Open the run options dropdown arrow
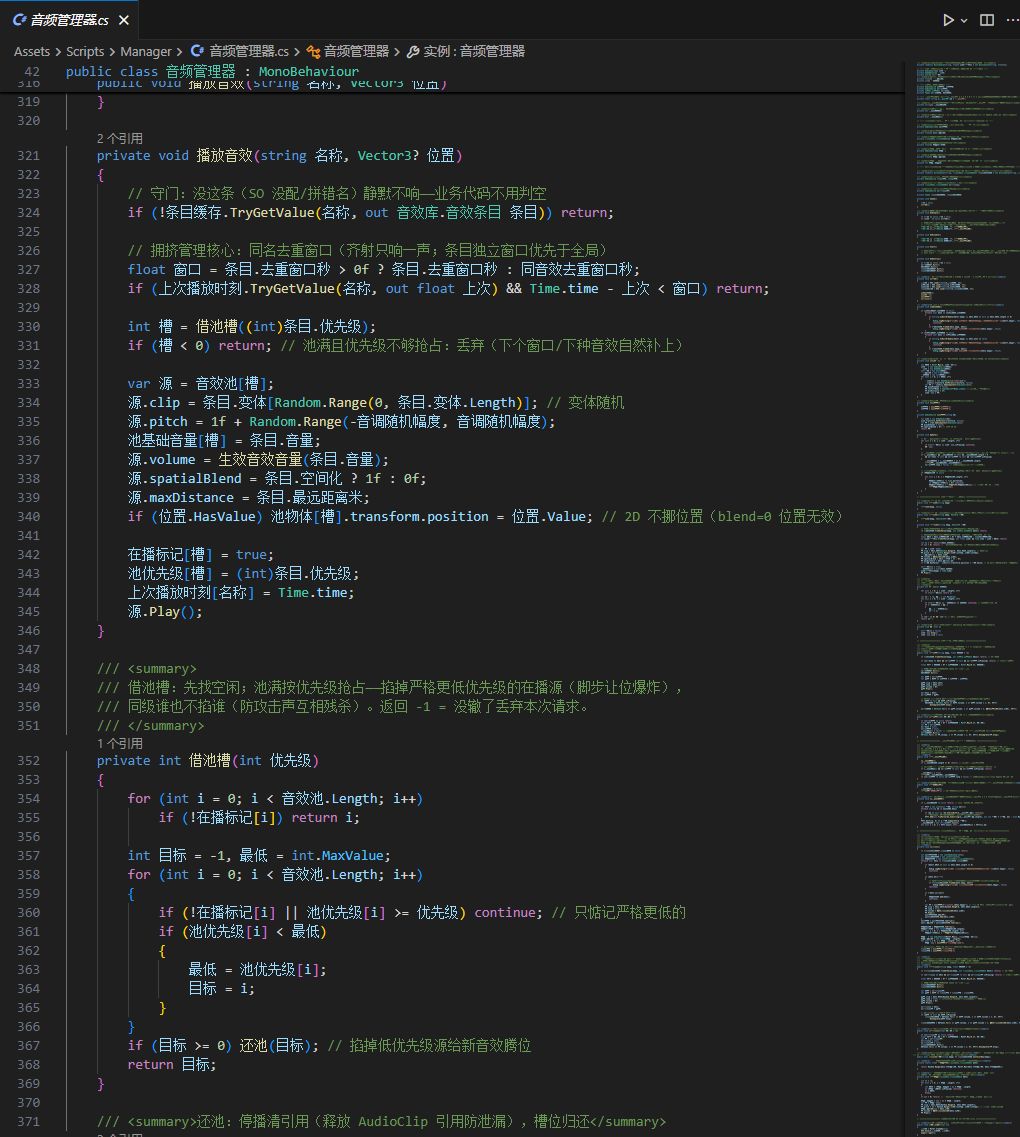1020x1137 pixels. click(x=964, y=21)
